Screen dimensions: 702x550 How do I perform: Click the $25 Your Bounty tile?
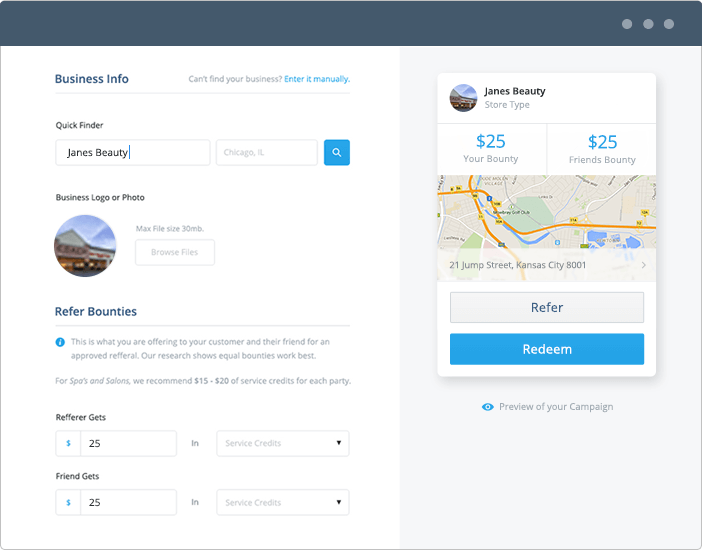[x=492, y=148]
